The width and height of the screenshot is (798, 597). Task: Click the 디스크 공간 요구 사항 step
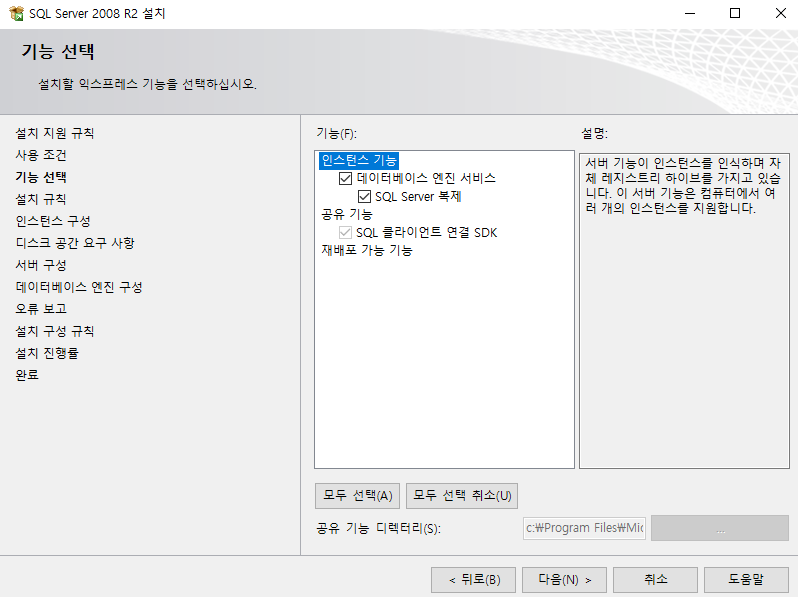click(75, 243)
